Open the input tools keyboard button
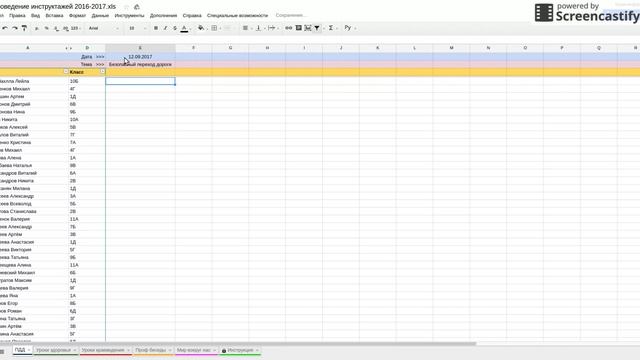 click(x=348, y=28)
